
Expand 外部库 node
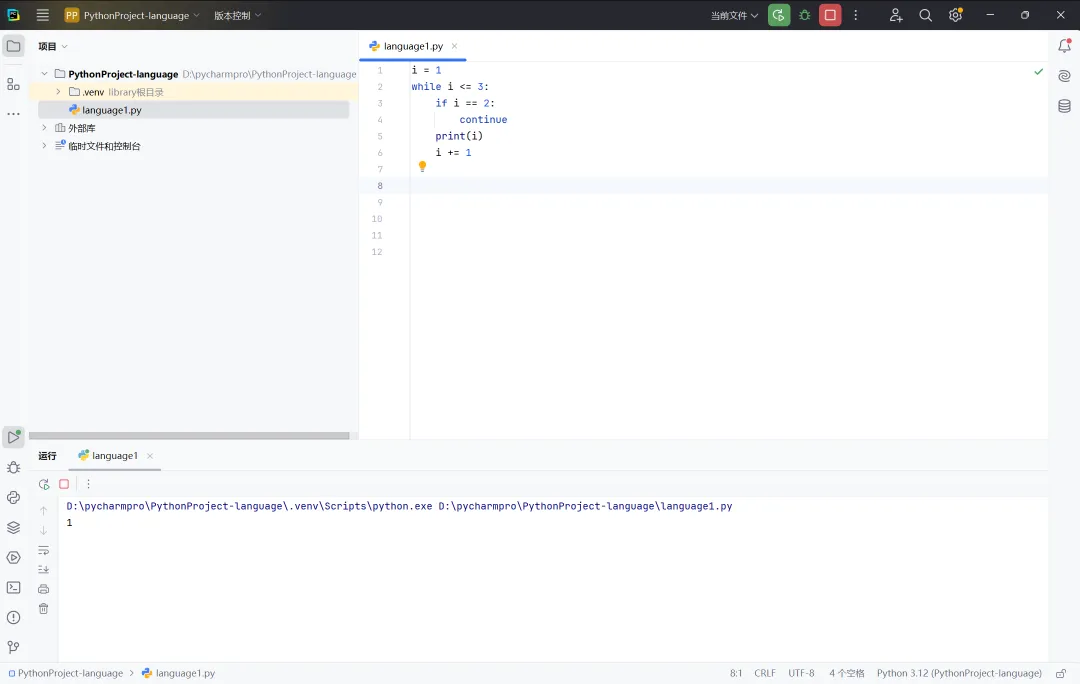(x=44, y=127)
